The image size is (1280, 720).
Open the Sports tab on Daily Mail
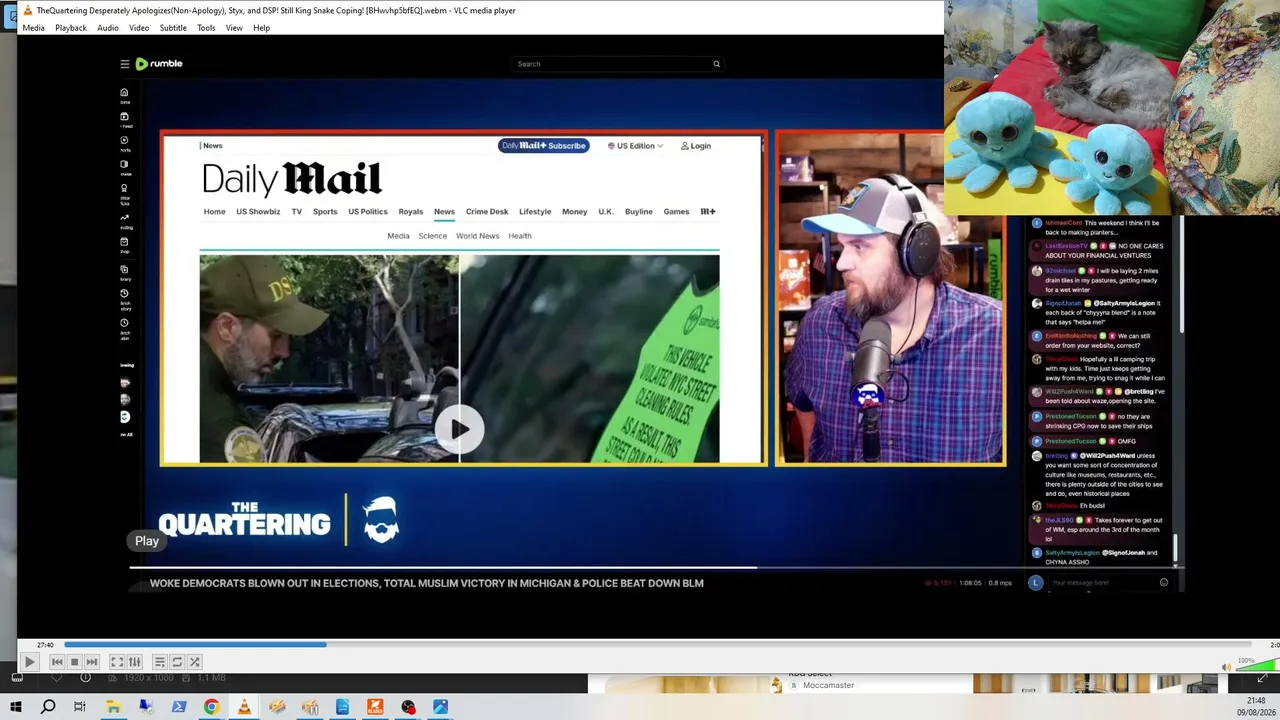point(325,212)
